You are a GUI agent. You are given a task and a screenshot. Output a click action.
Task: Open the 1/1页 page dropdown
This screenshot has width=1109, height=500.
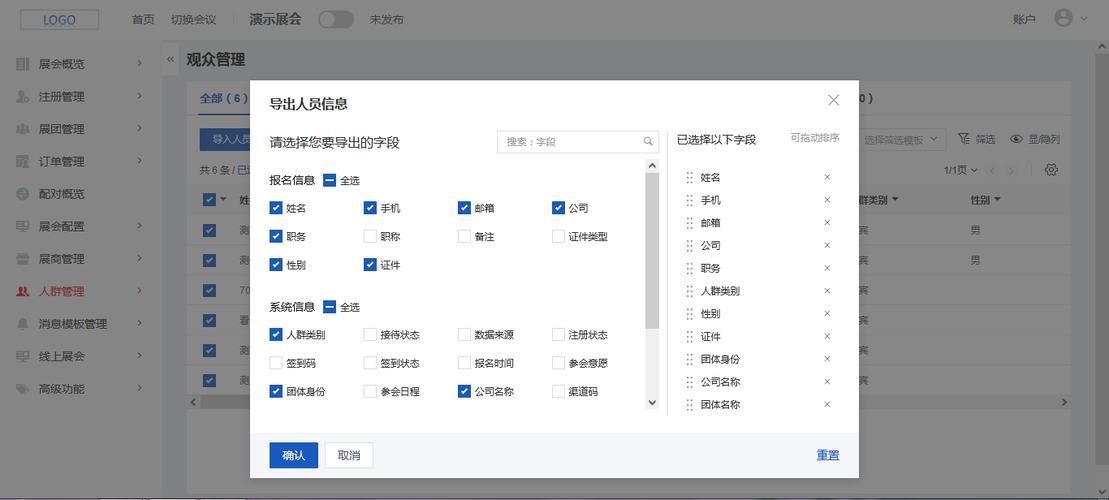(x=960, y=170)
